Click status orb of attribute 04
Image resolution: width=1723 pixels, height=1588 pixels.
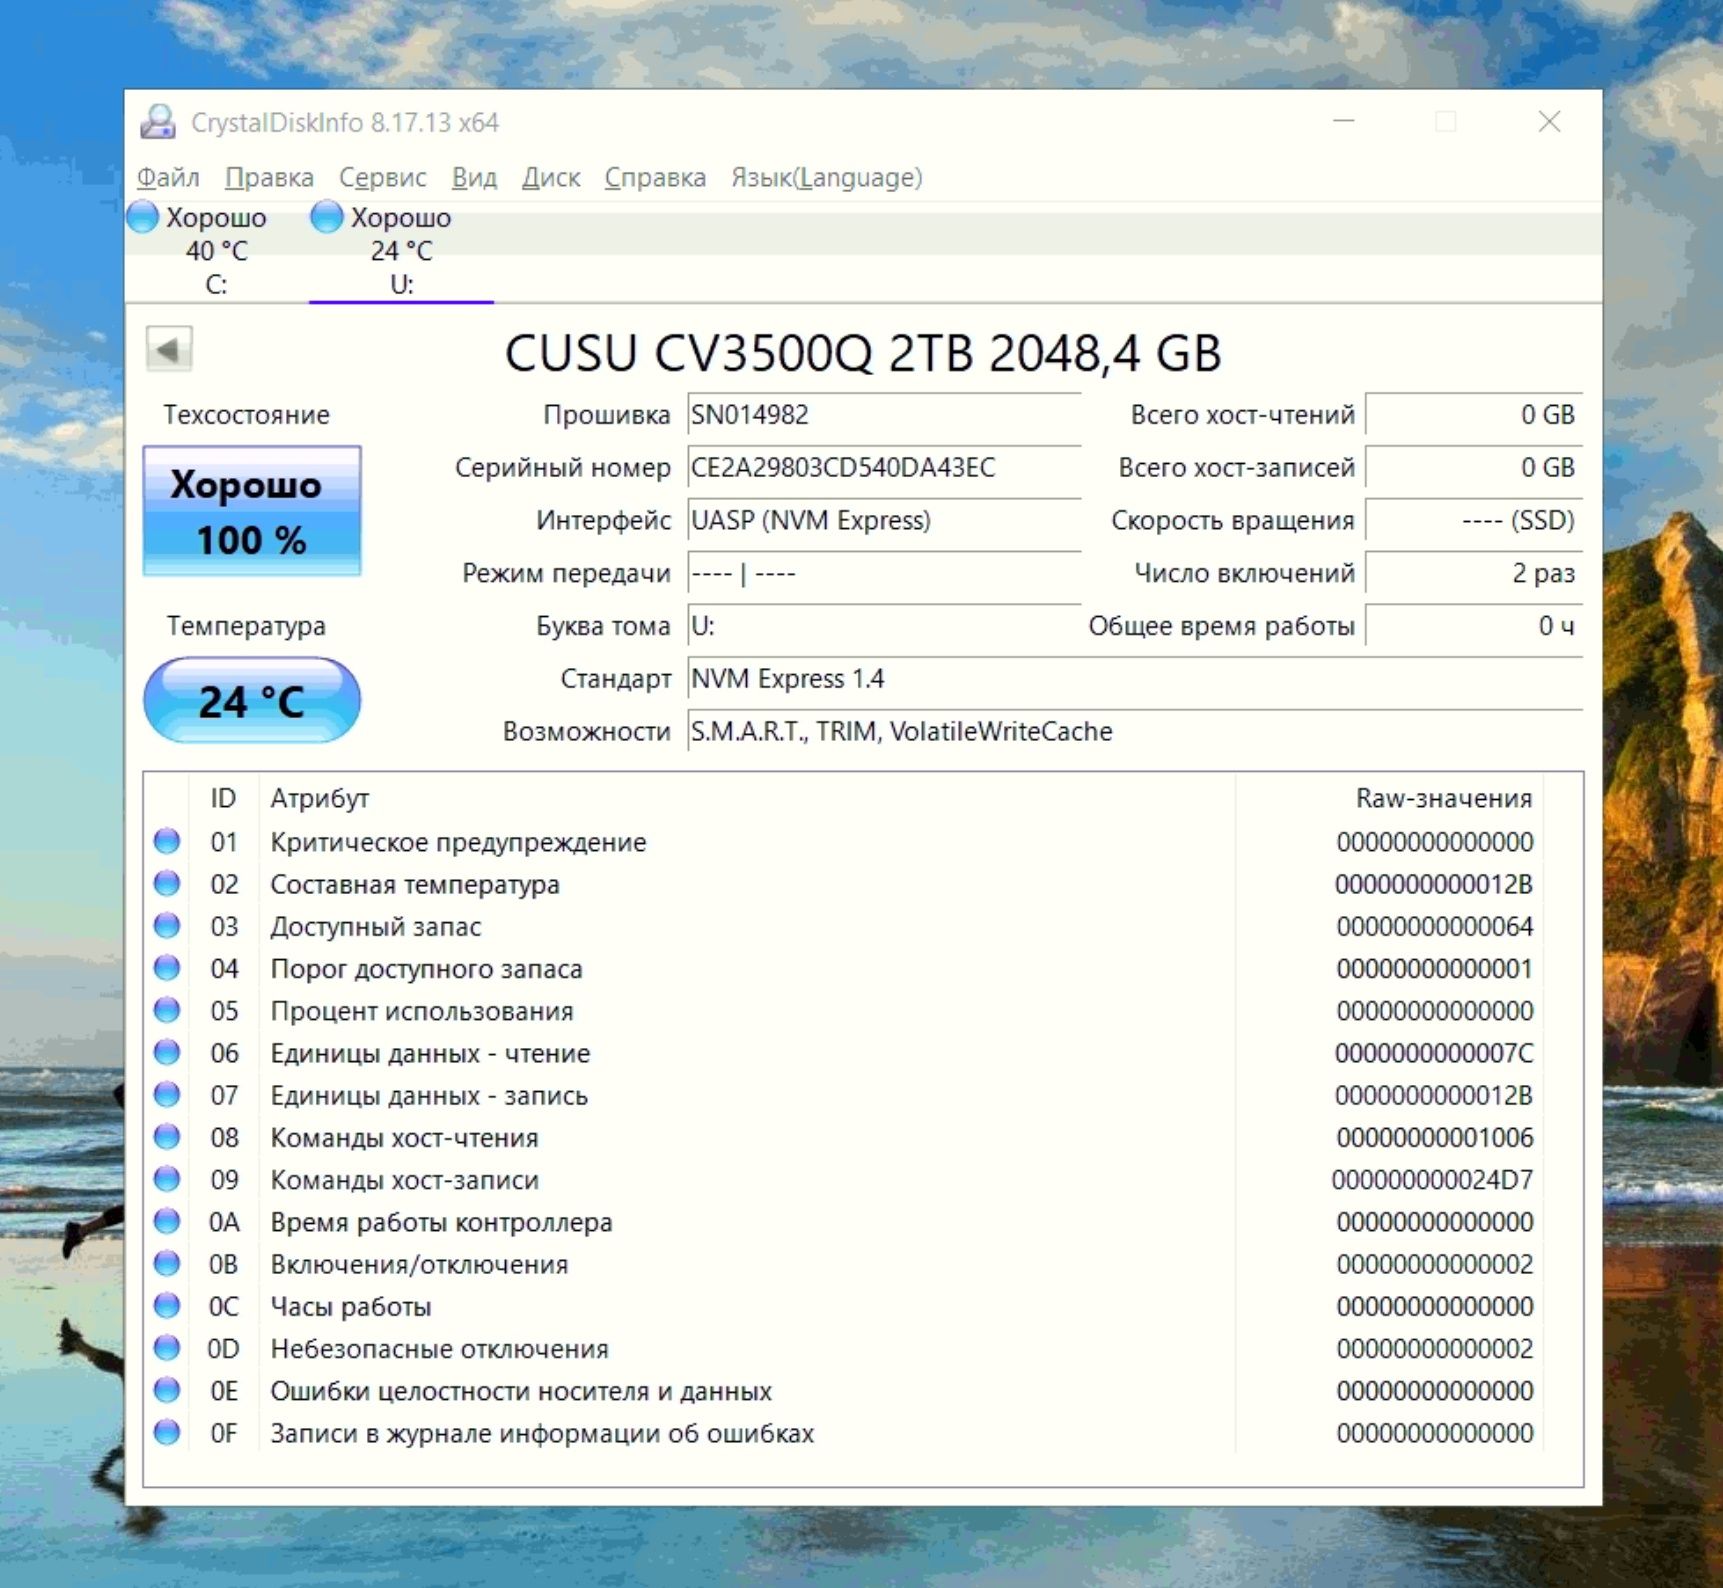(167, 968)
